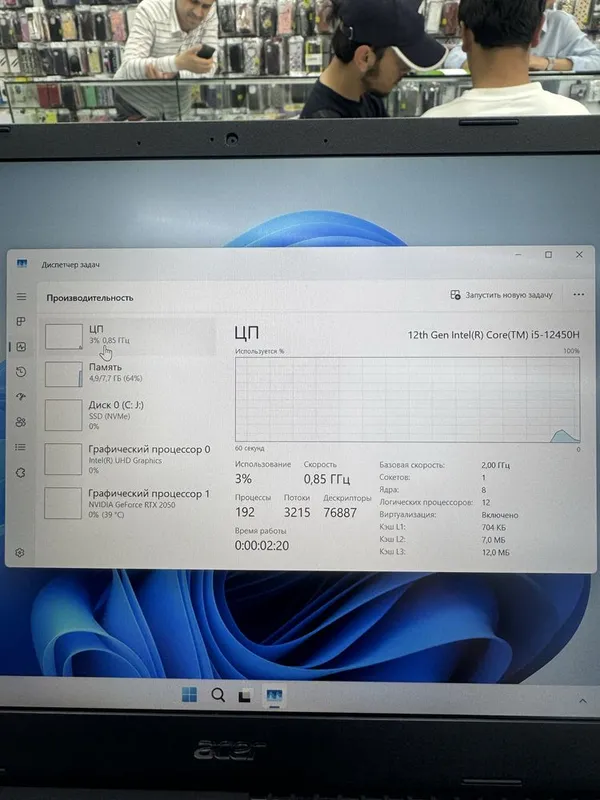Click the Память mini graph thumbnail
This screenshot has height=800, width=600.
click(64, 374)
